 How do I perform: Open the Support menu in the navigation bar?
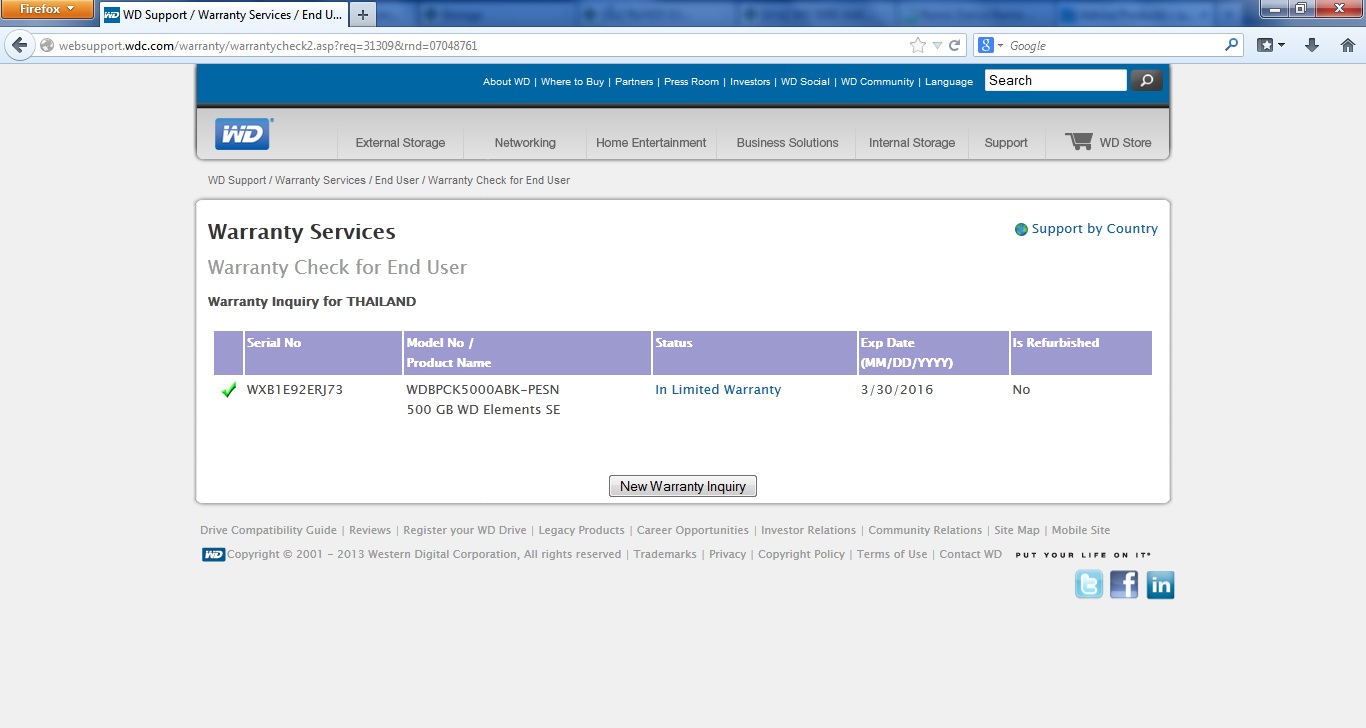tap(1006, 143)
